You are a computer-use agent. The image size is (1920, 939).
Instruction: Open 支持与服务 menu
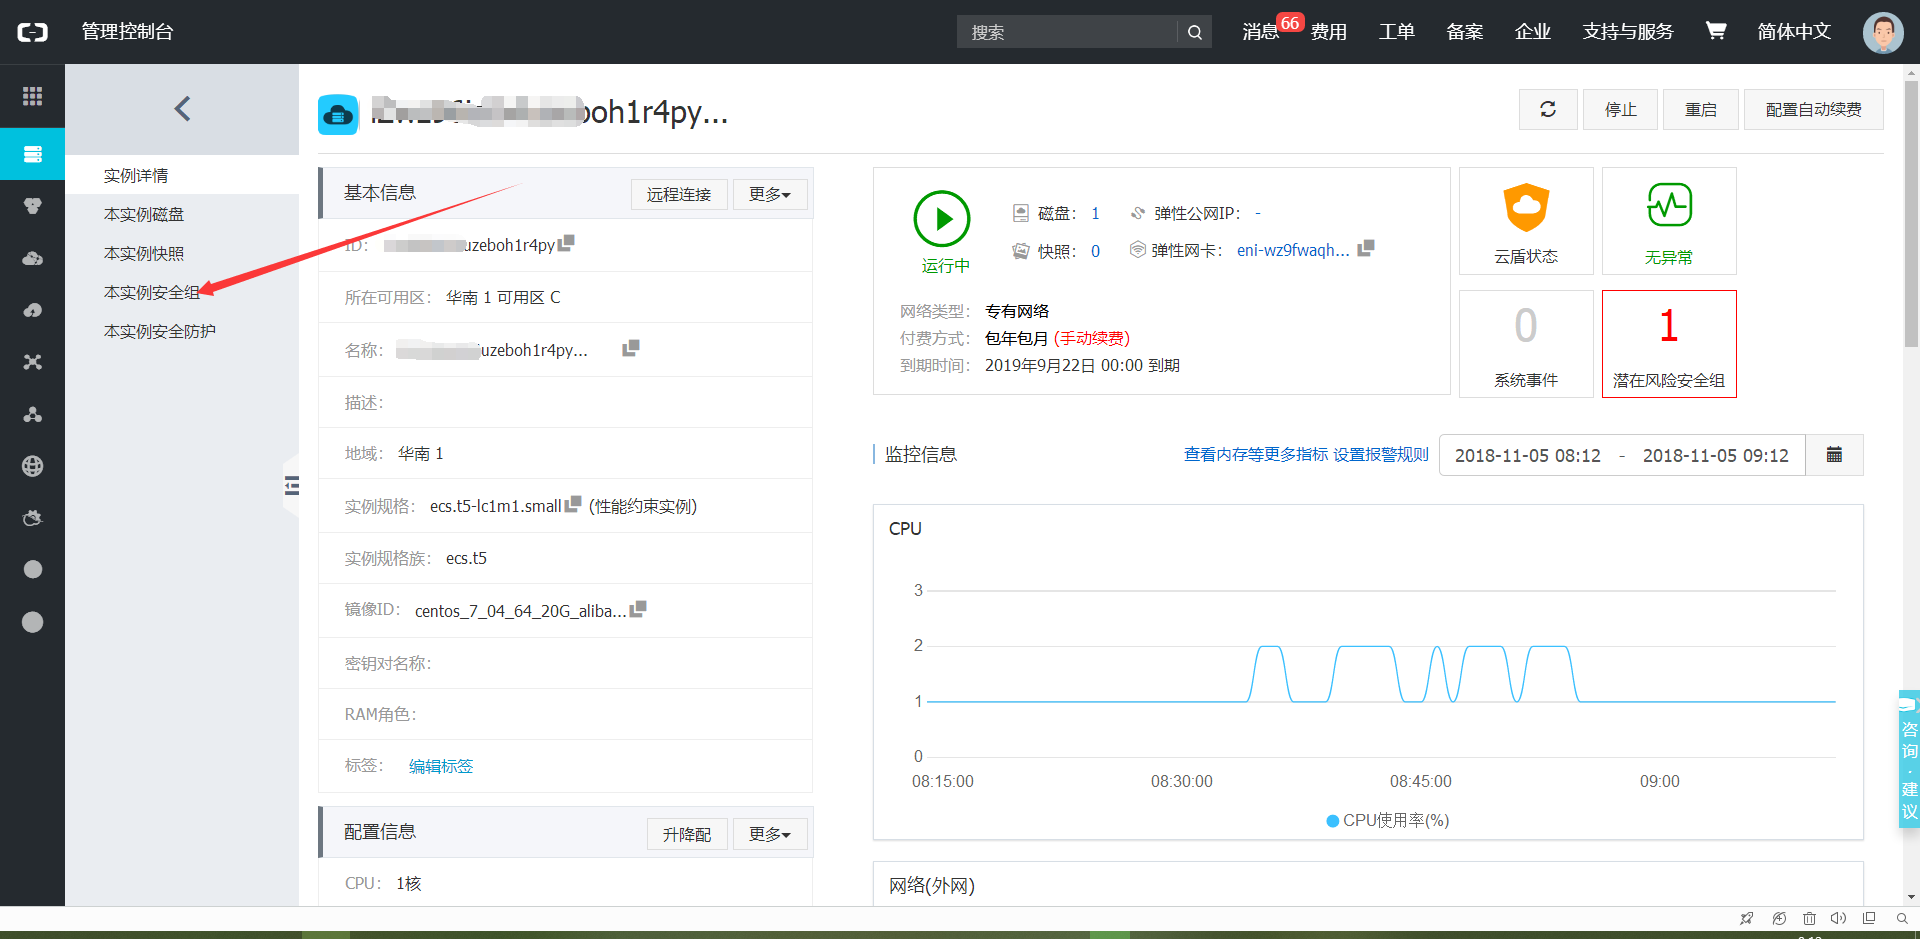click(1628, 32)
